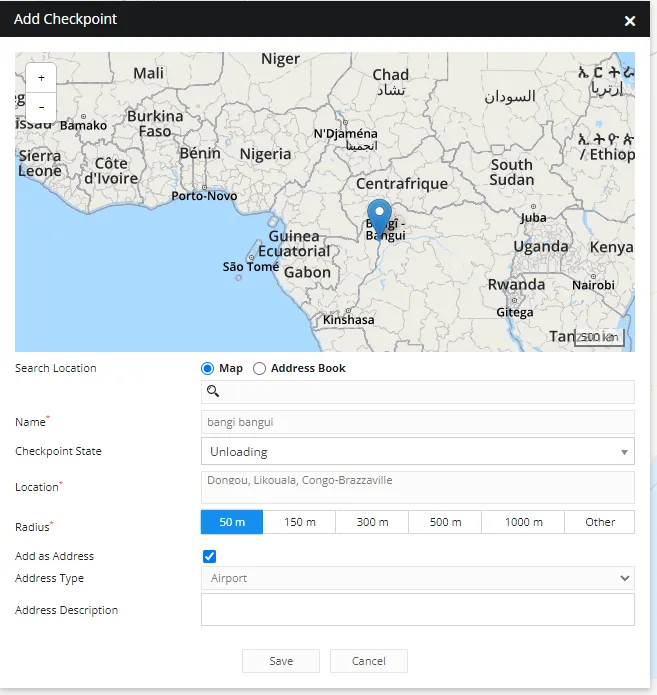Image resolution: width=657 pixels, height=695 pixels.
Task: Click the search magnifier icon
Action: [x=213, y=391]
